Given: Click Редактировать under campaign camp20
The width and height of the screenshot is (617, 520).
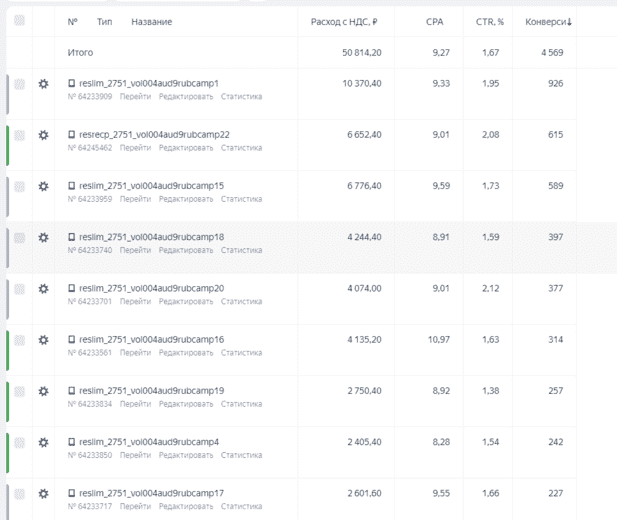Looking at the screenshot, I should coord(186,301).
